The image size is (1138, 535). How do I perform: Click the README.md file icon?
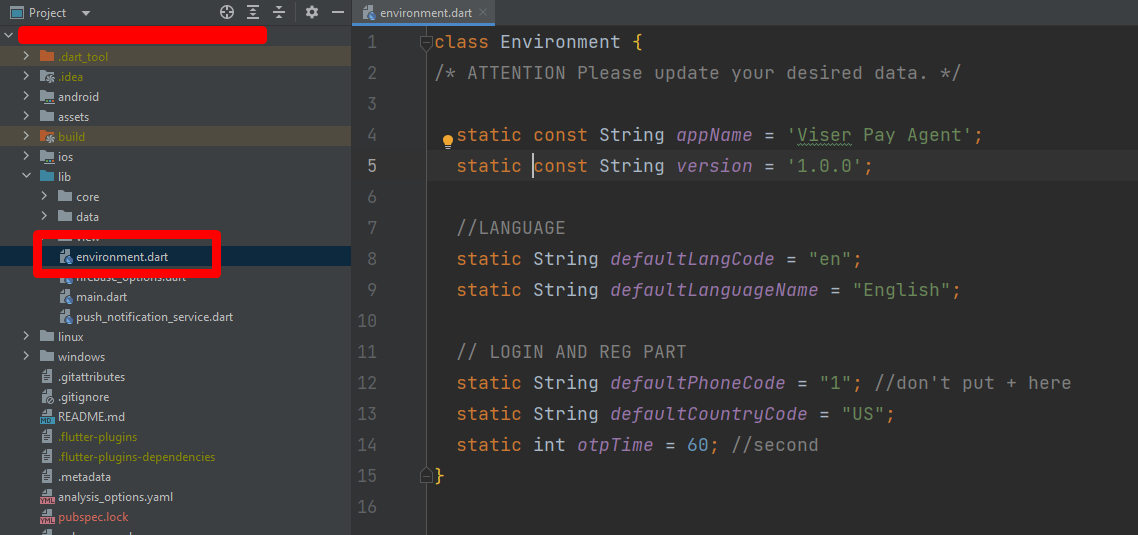click(x=47, y=417)
